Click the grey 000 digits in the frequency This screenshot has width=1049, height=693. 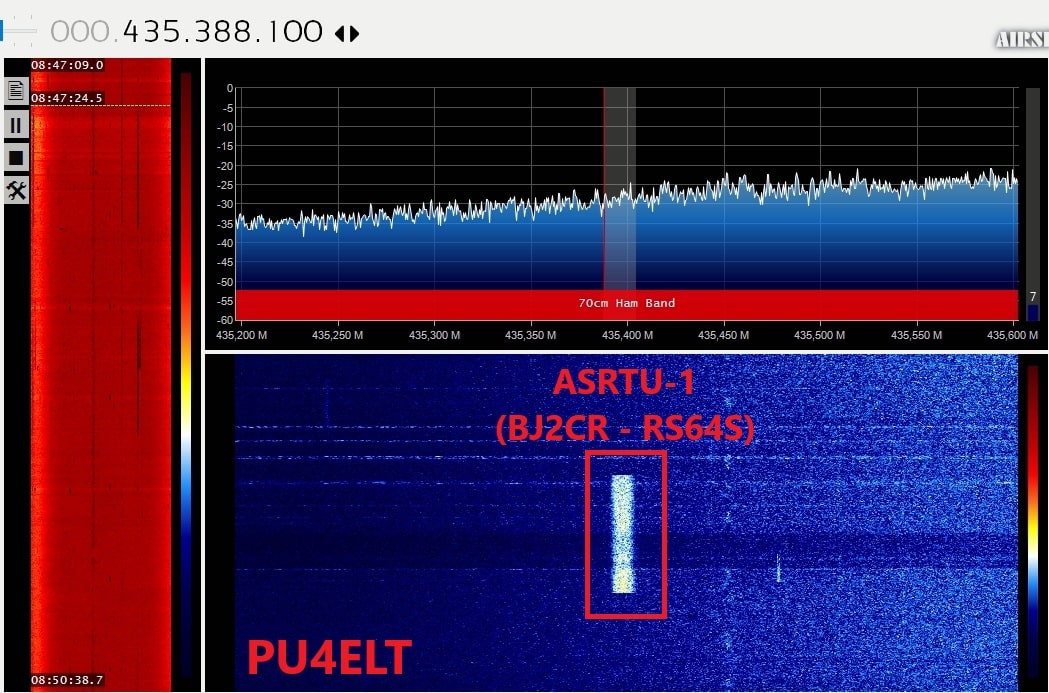[x=80, y=32]
